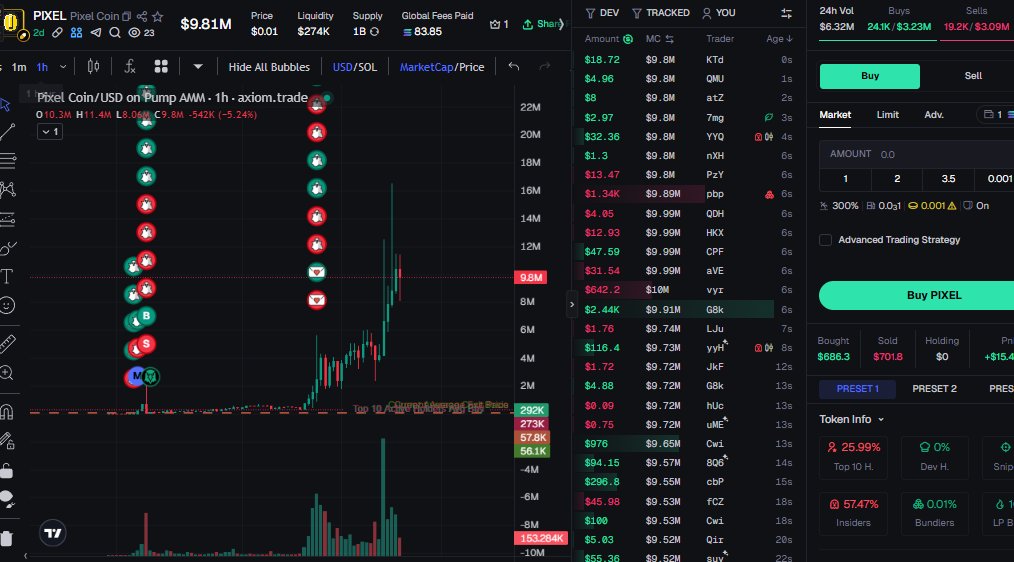This screenshot has width=1014, height=562.
Task: Select the Text tool
Action: [7, 277]
